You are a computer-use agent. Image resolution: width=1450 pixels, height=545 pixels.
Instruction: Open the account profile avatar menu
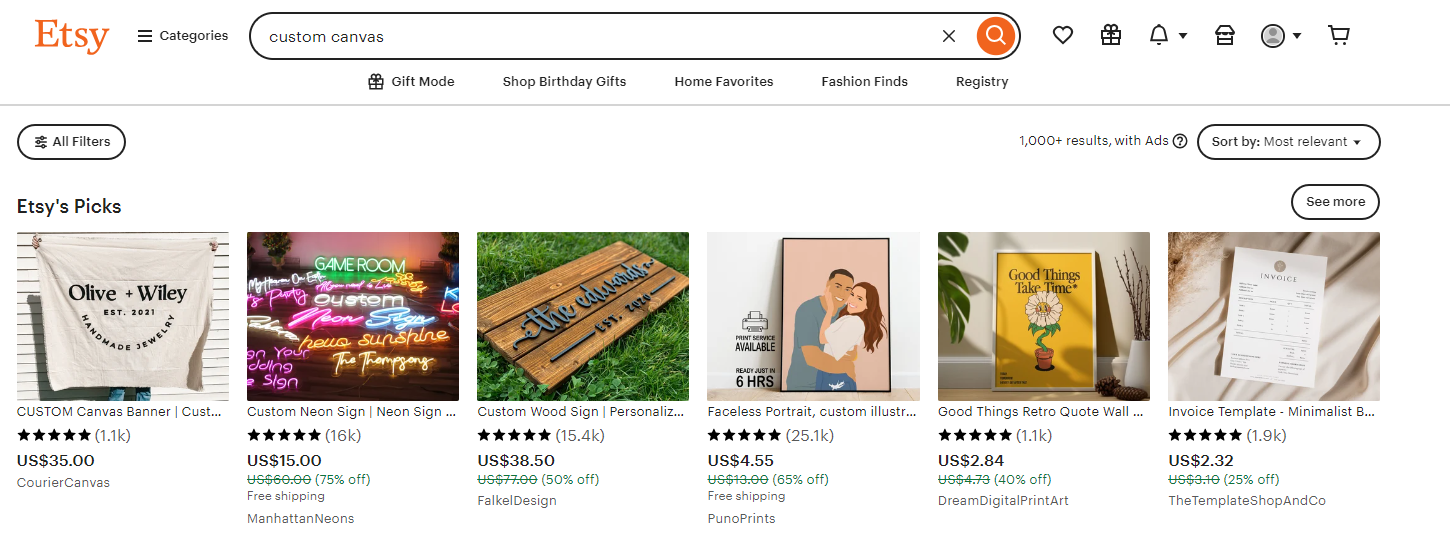[1281, 36]
